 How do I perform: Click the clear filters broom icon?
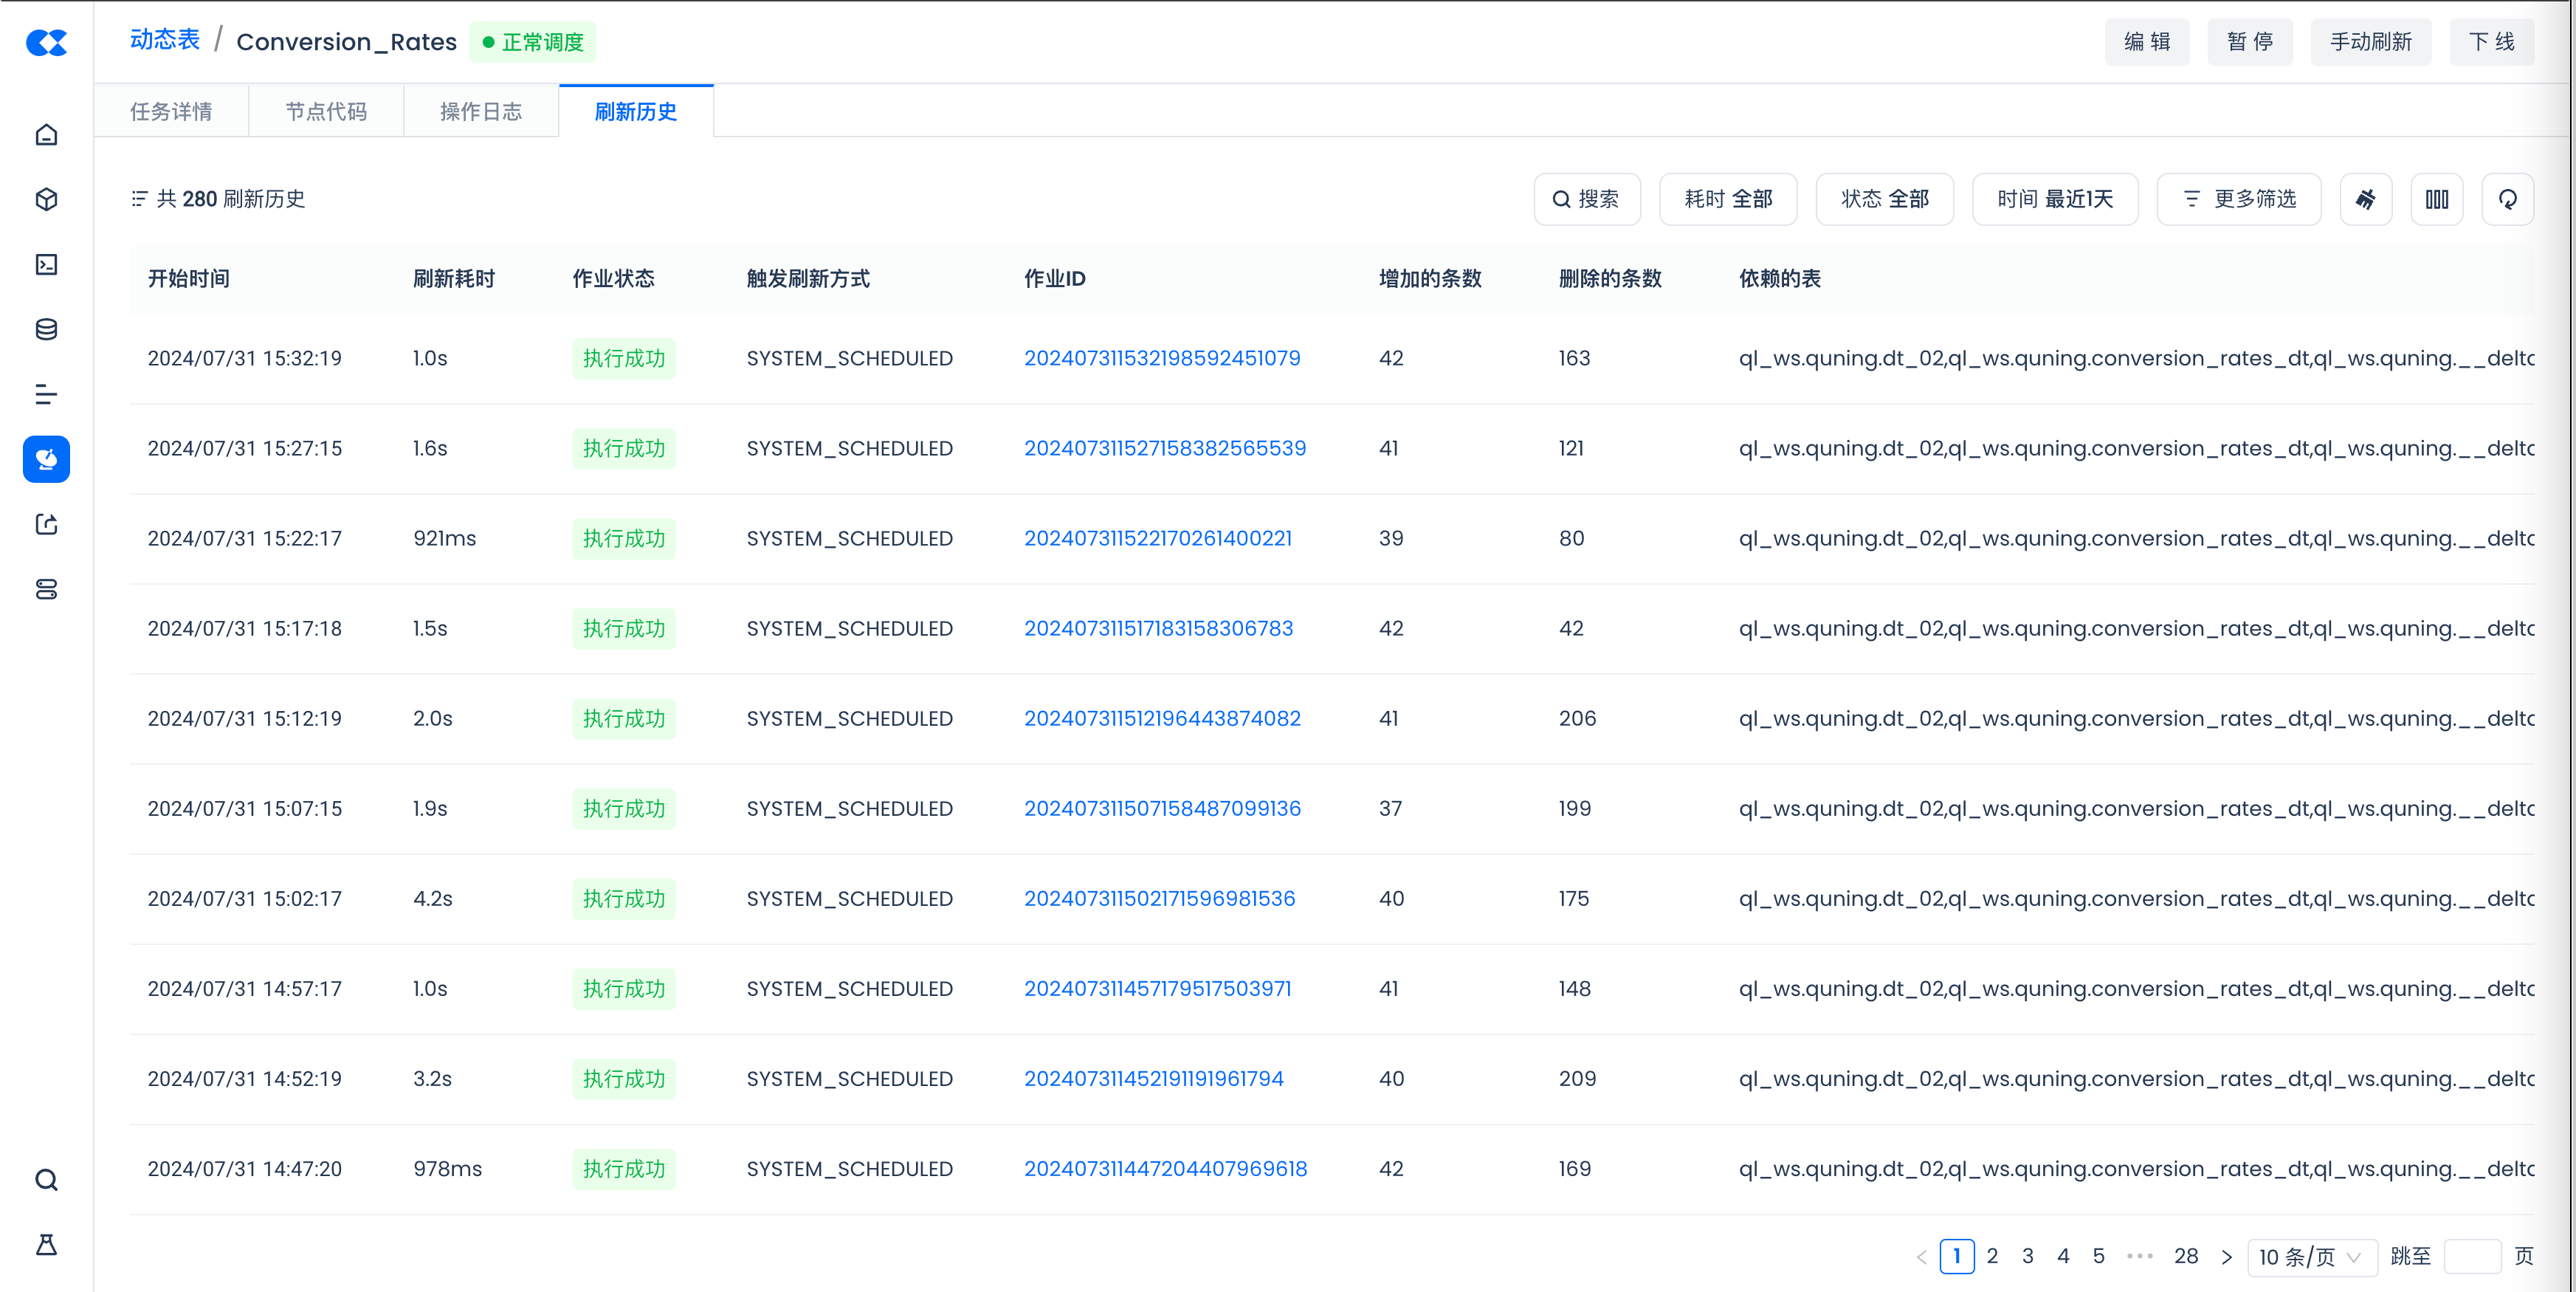click(x=2365, y=199)
